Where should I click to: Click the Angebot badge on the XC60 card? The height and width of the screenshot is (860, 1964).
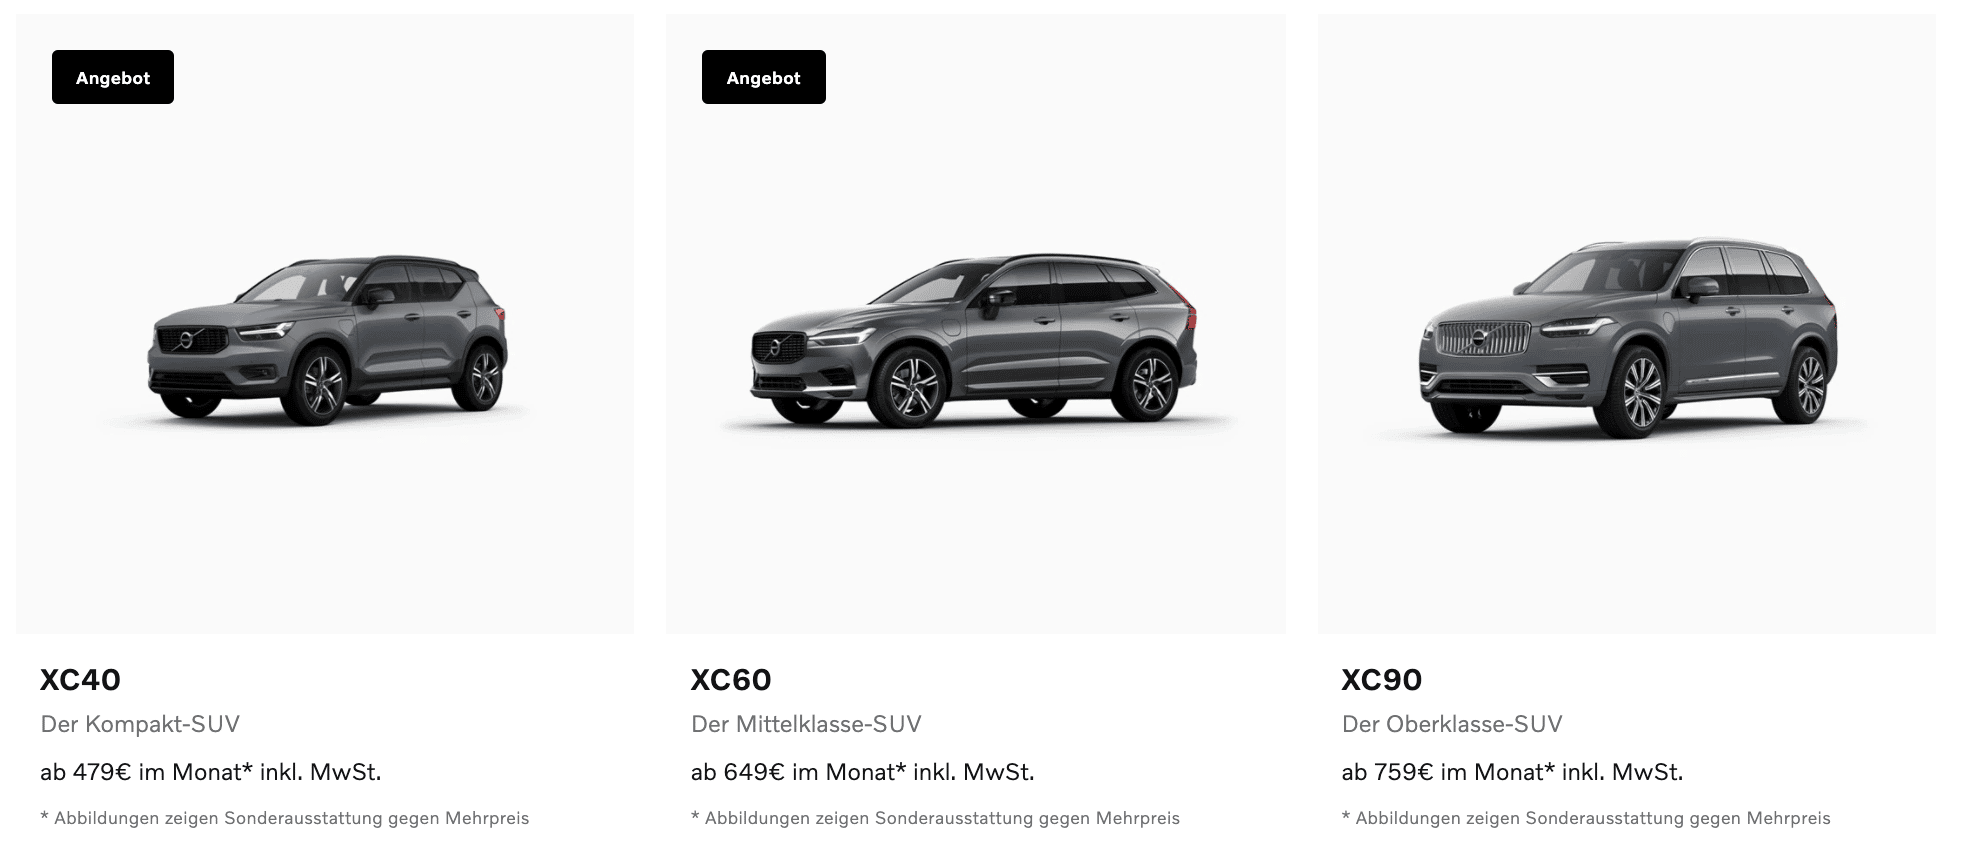click(764, 77)
